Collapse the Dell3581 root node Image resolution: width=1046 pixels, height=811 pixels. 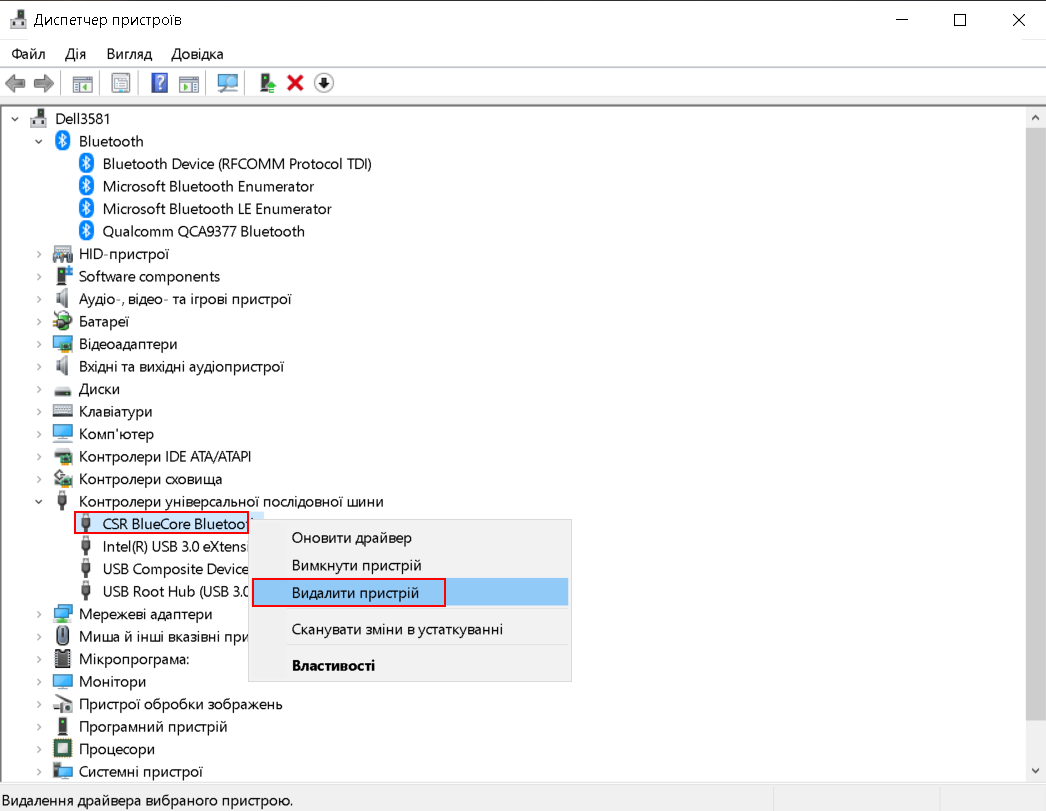coord(15,118)
